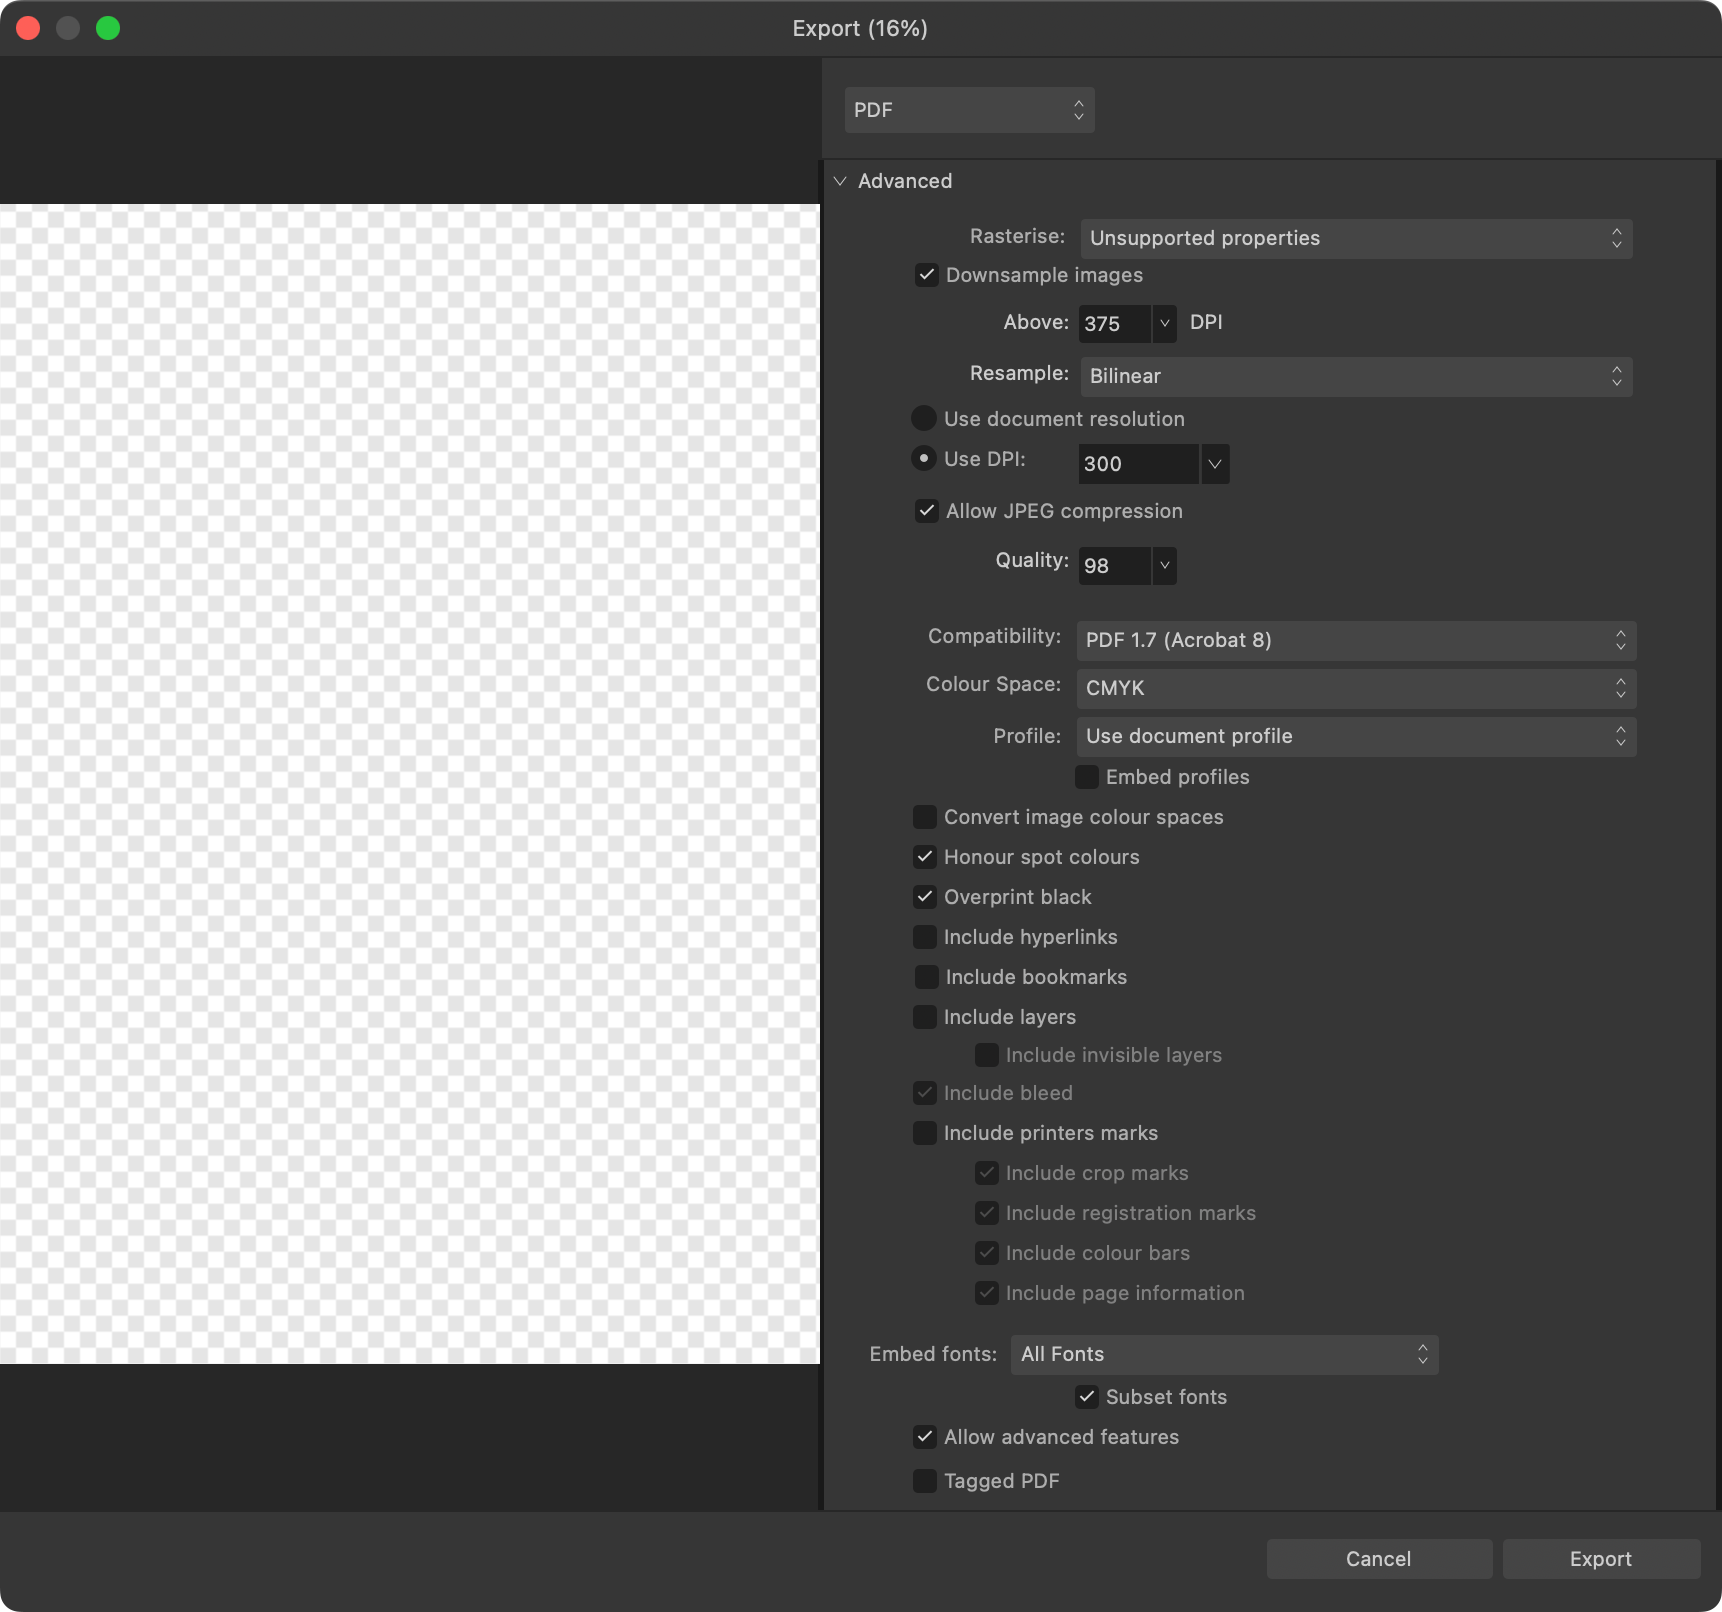Toggle Subset fonts checkbox
Screen dimensions: 1722x1612
click(x=1087, y=1397)
